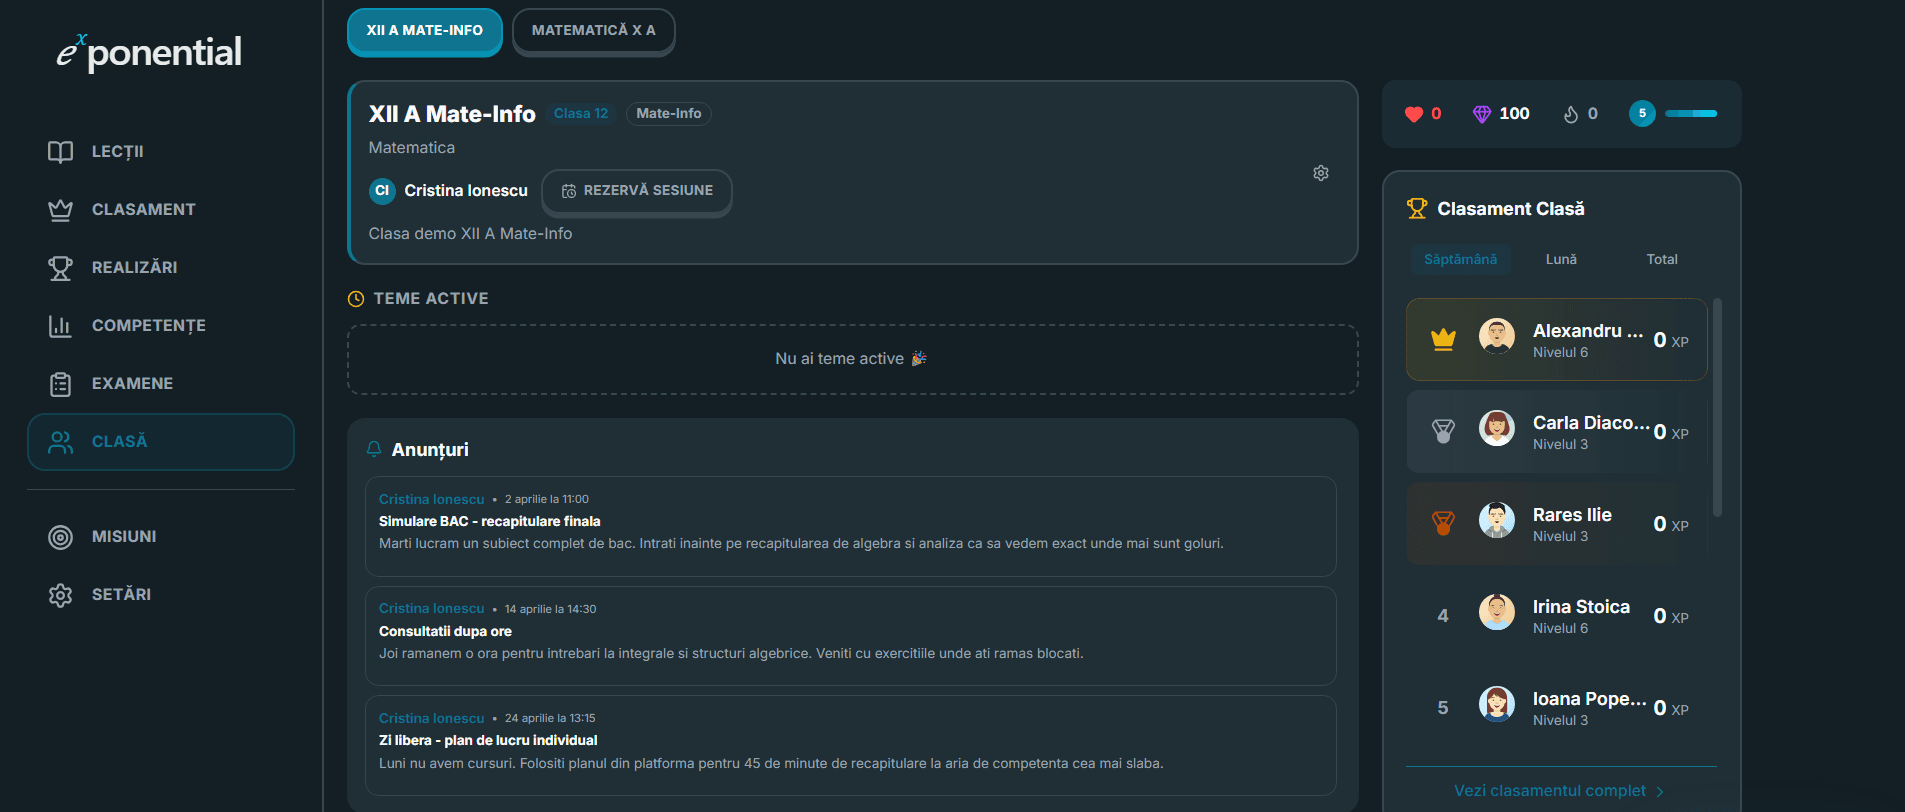
Task: Select the Săptămână leaderboard tab
Action: pyautogui.click(x=1461, y=259)
